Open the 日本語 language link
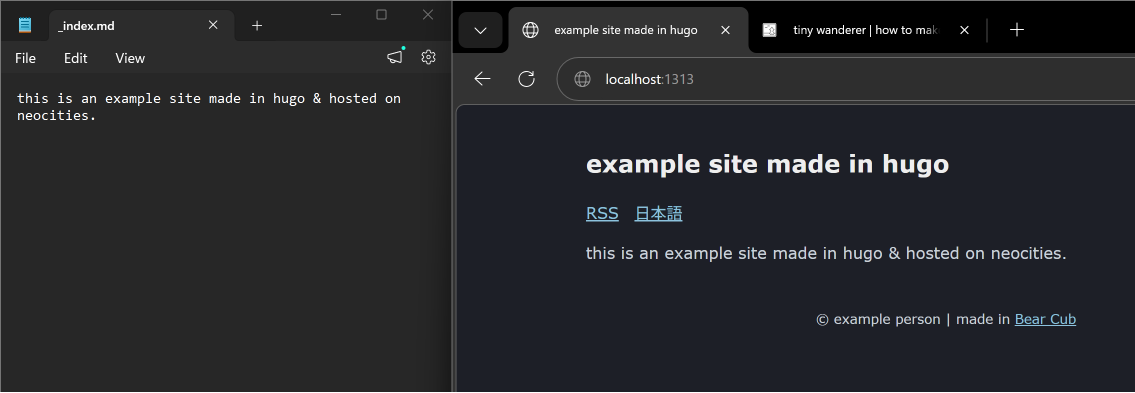The image size is (1135, 393). [658, 214]
